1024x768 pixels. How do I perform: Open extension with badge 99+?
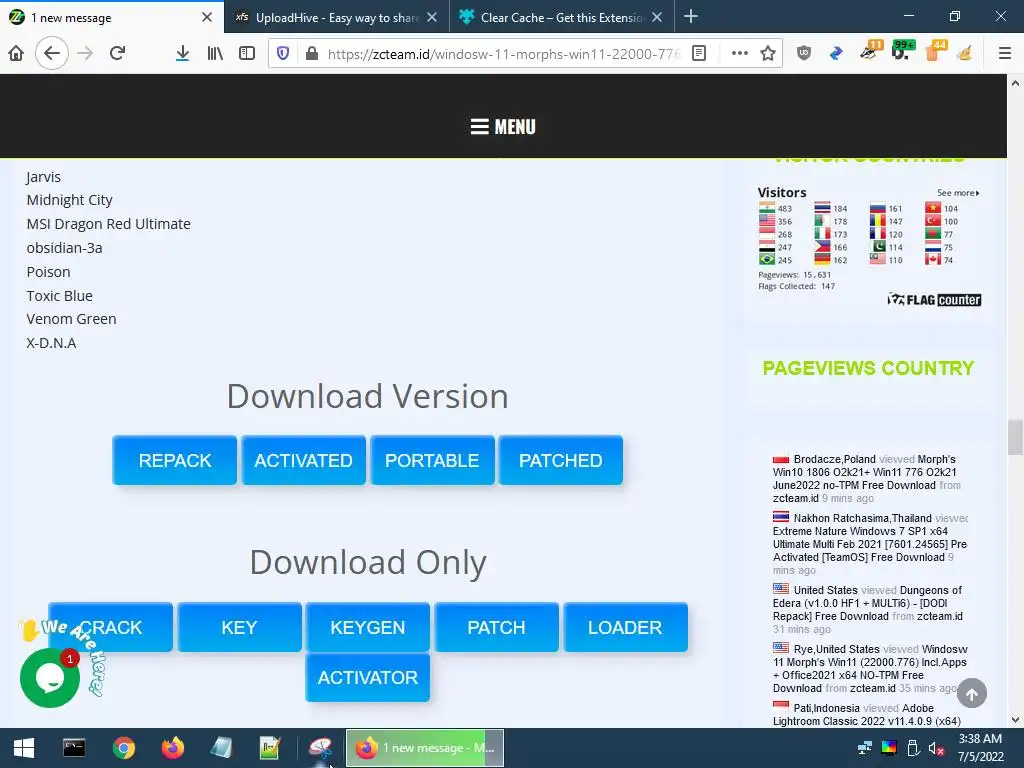[903, 52]
